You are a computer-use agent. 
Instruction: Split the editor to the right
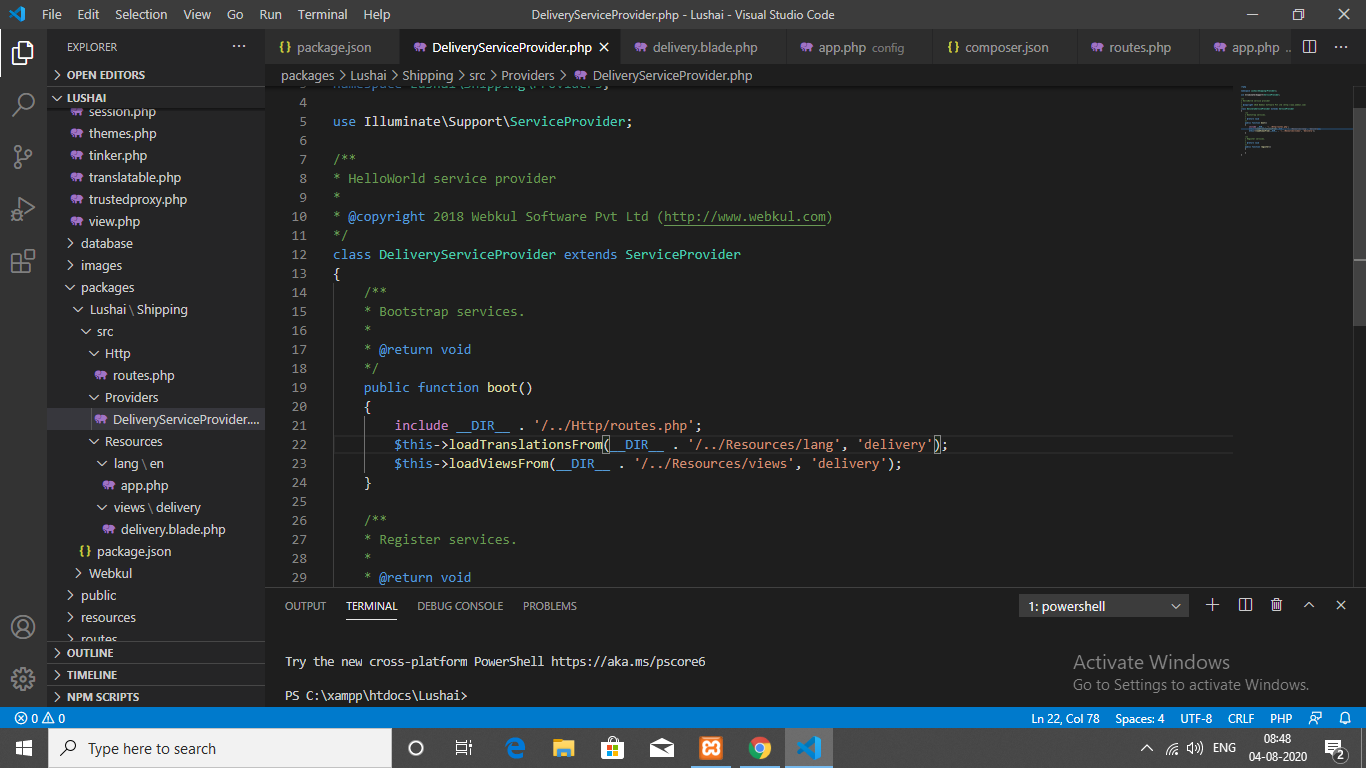tap(1309, 47)
